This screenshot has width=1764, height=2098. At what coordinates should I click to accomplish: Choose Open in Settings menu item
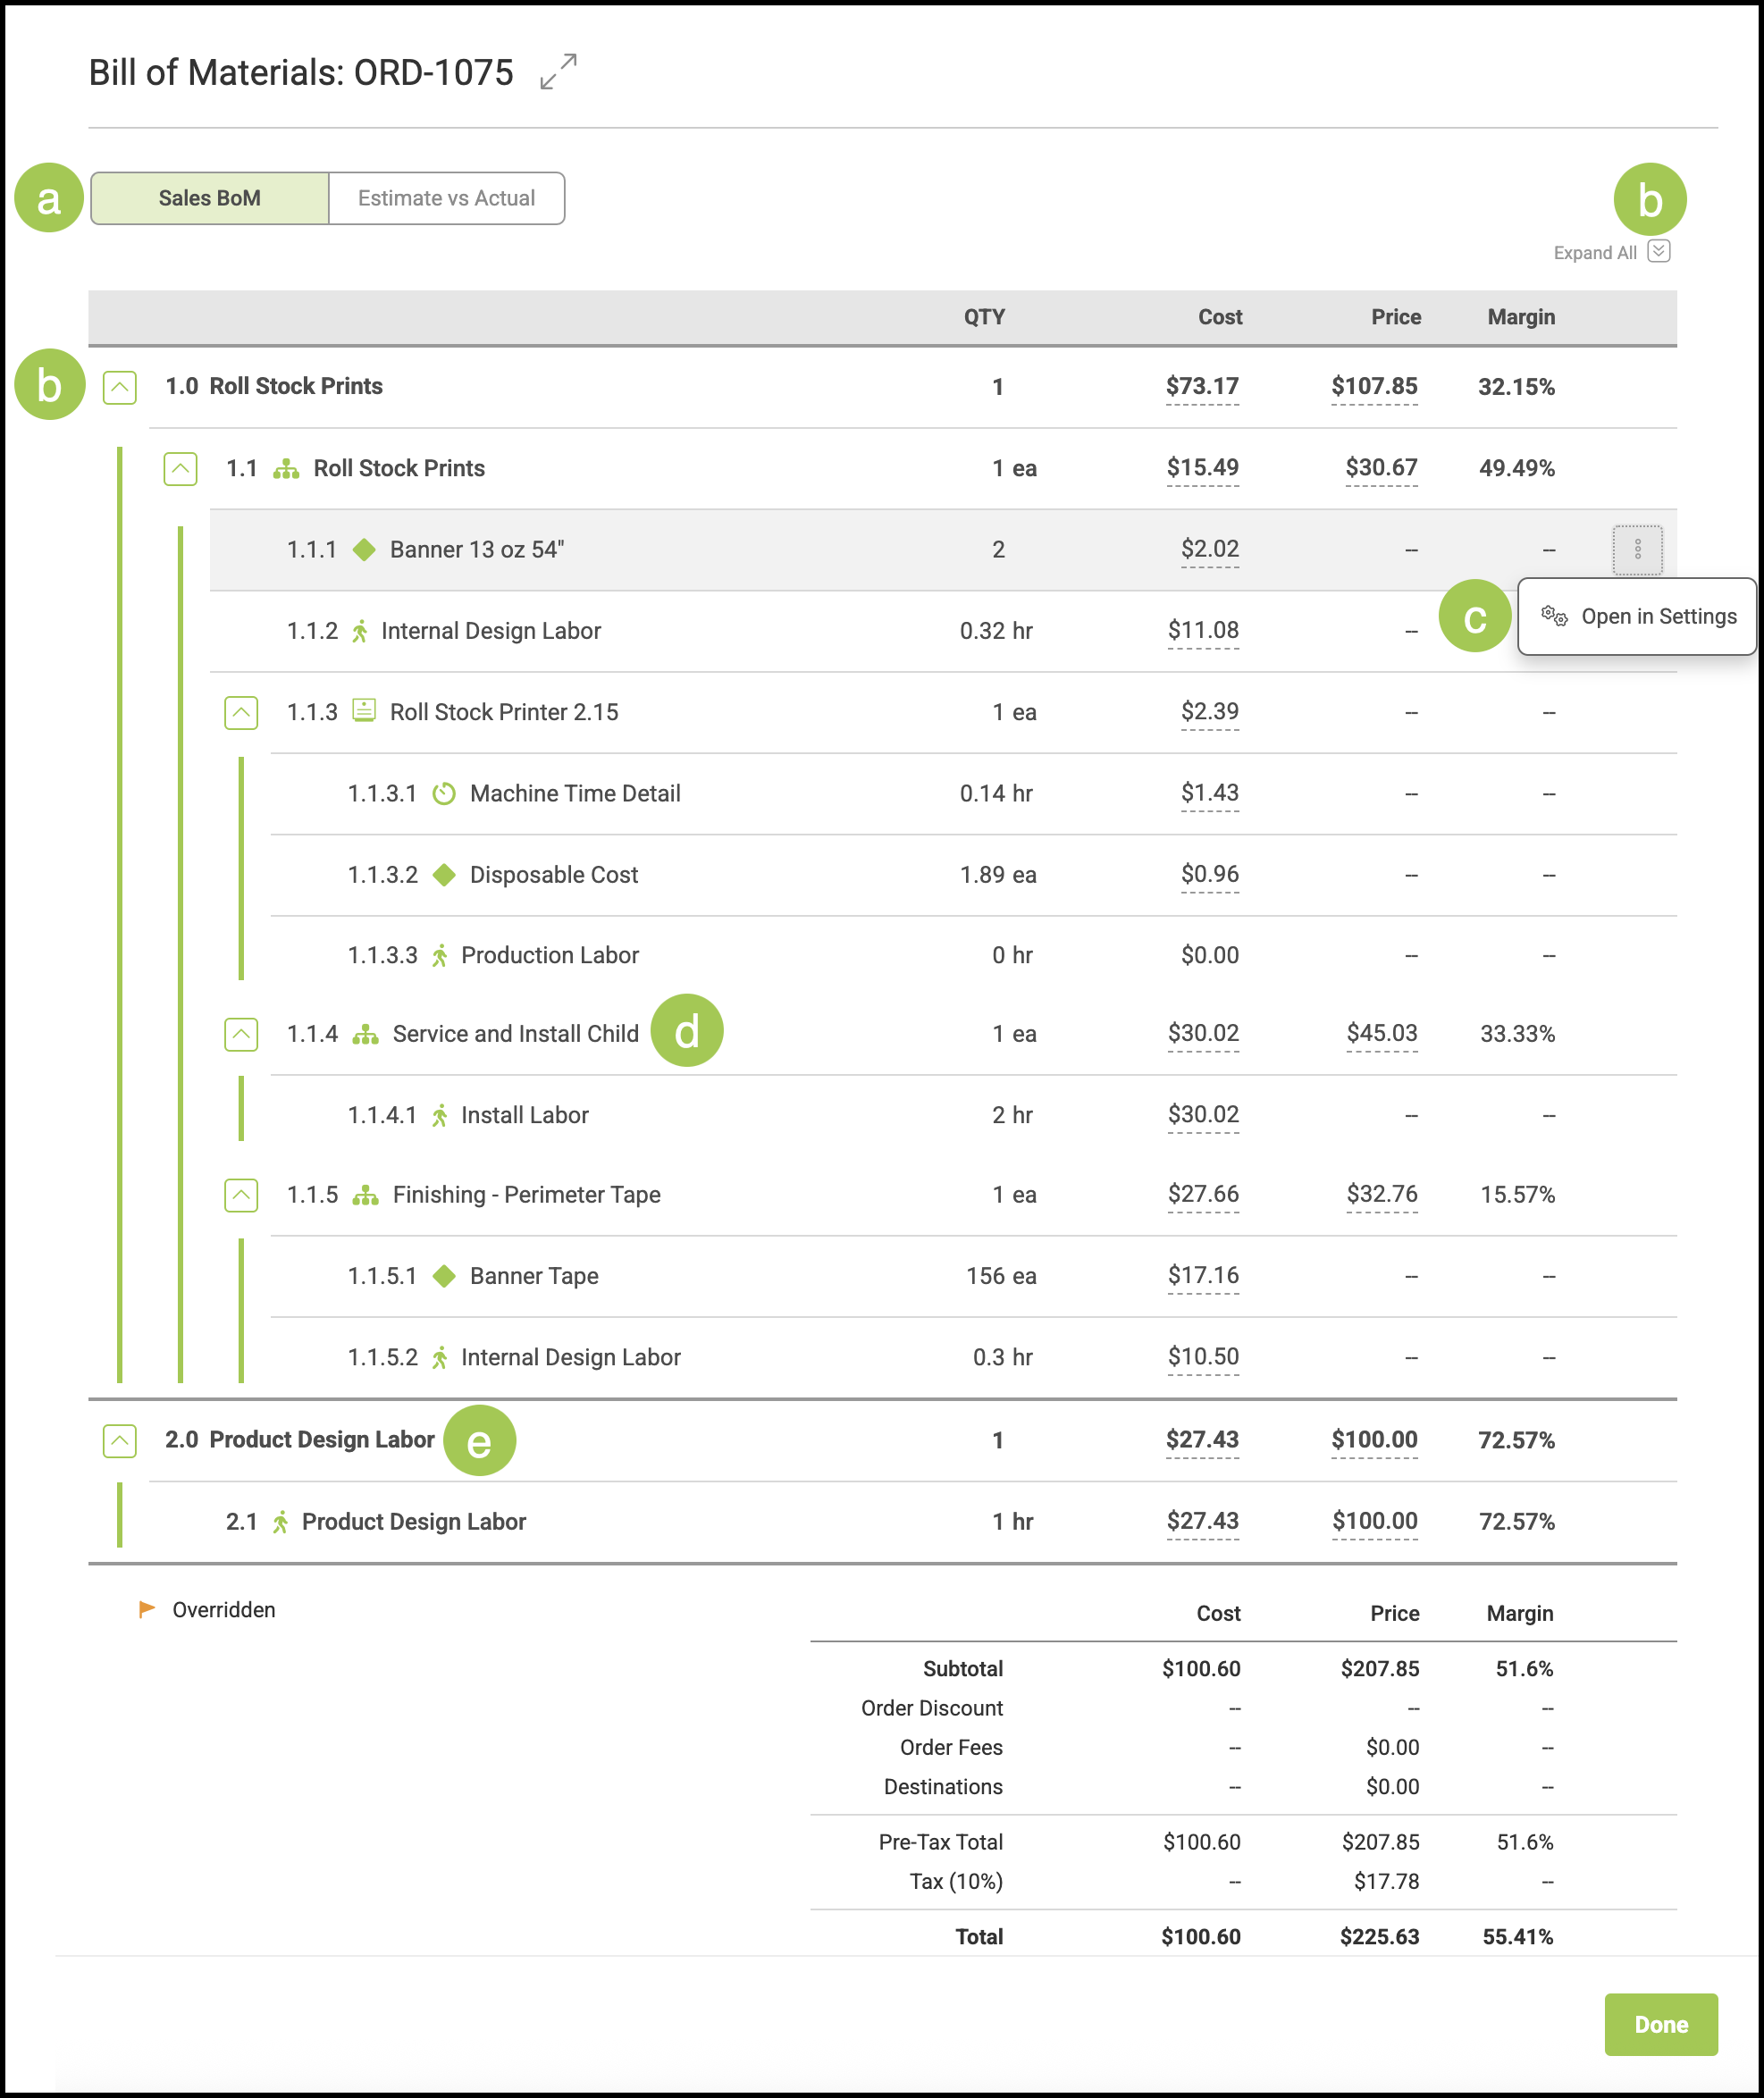1657,616
